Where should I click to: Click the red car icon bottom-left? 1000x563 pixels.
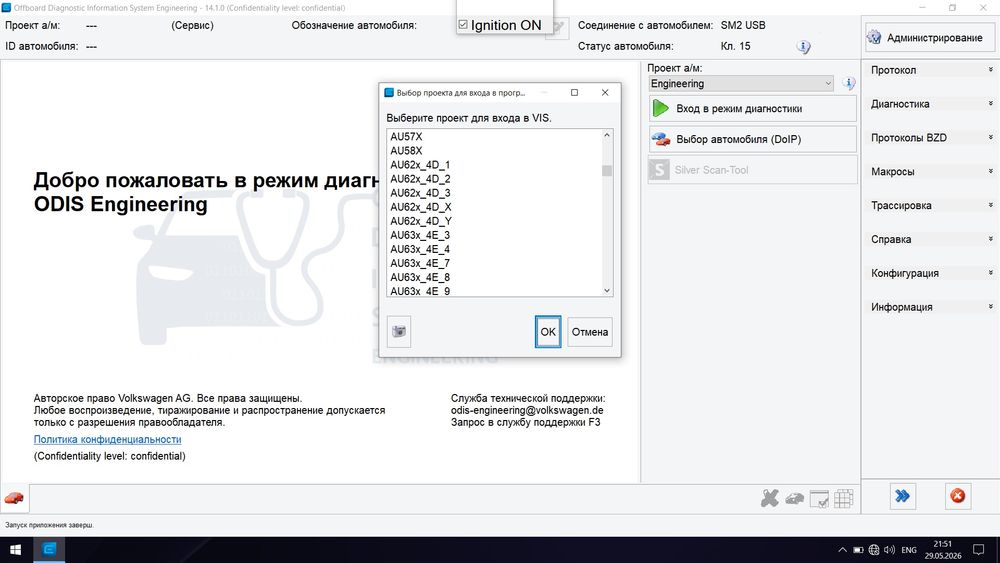(14, 498)
